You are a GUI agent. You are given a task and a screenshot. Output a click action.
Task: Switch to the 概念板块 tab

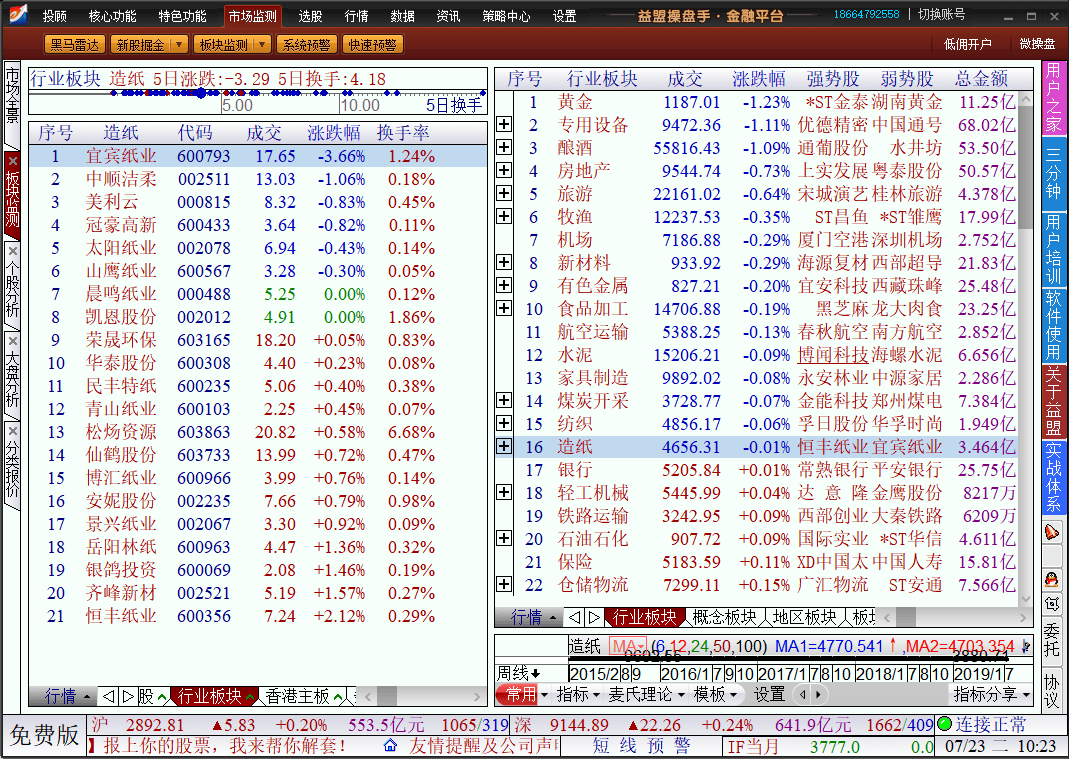coord(724,617)
